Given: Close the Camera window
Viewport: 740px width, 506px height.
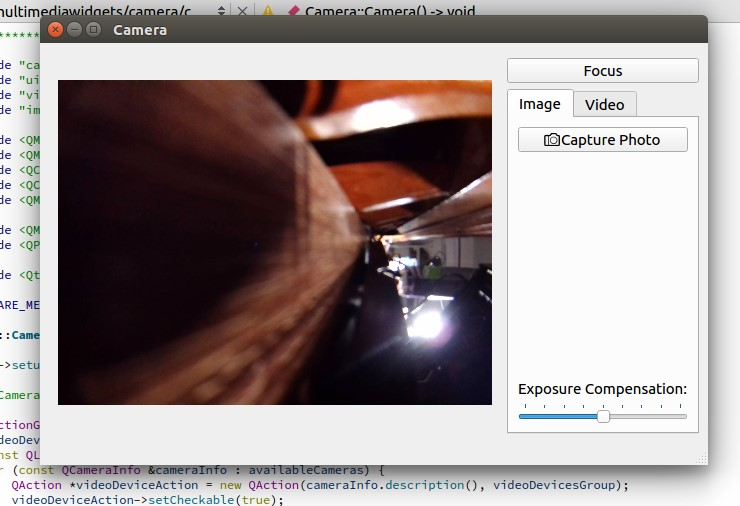Looking at the screenshot, I should tap(56, 30).
